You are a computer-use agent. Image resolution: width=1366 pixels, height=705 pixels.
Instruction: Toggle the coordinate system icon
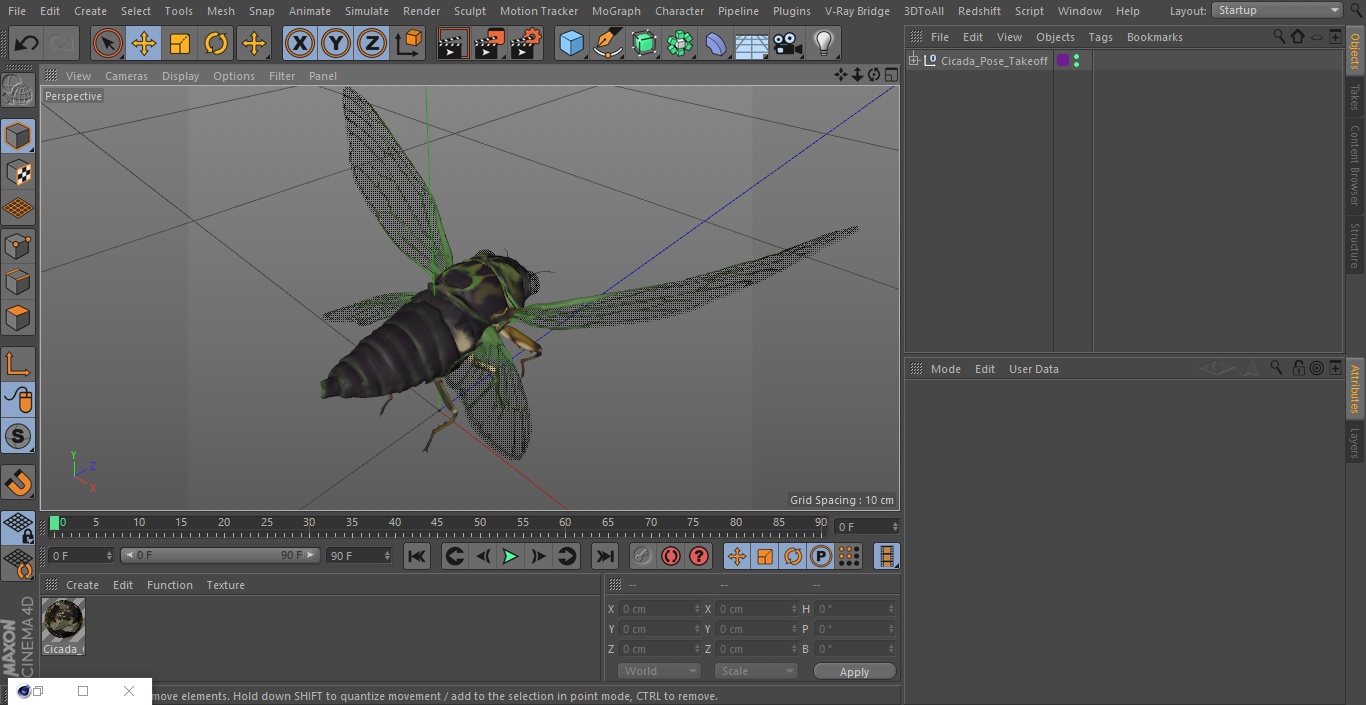(409, 43)
